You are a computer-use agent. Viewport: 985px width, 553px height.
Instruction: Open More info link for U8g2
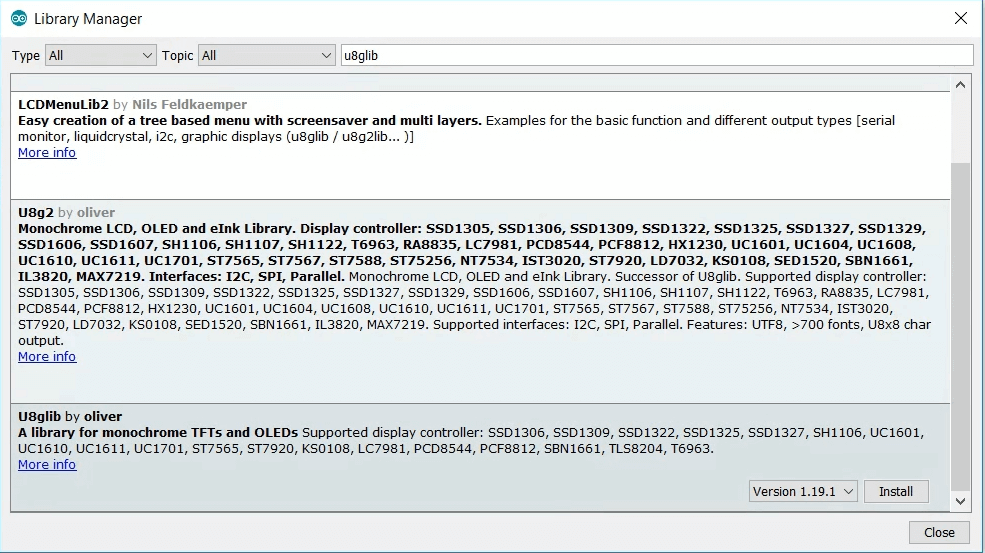click(x=47, y=356)
